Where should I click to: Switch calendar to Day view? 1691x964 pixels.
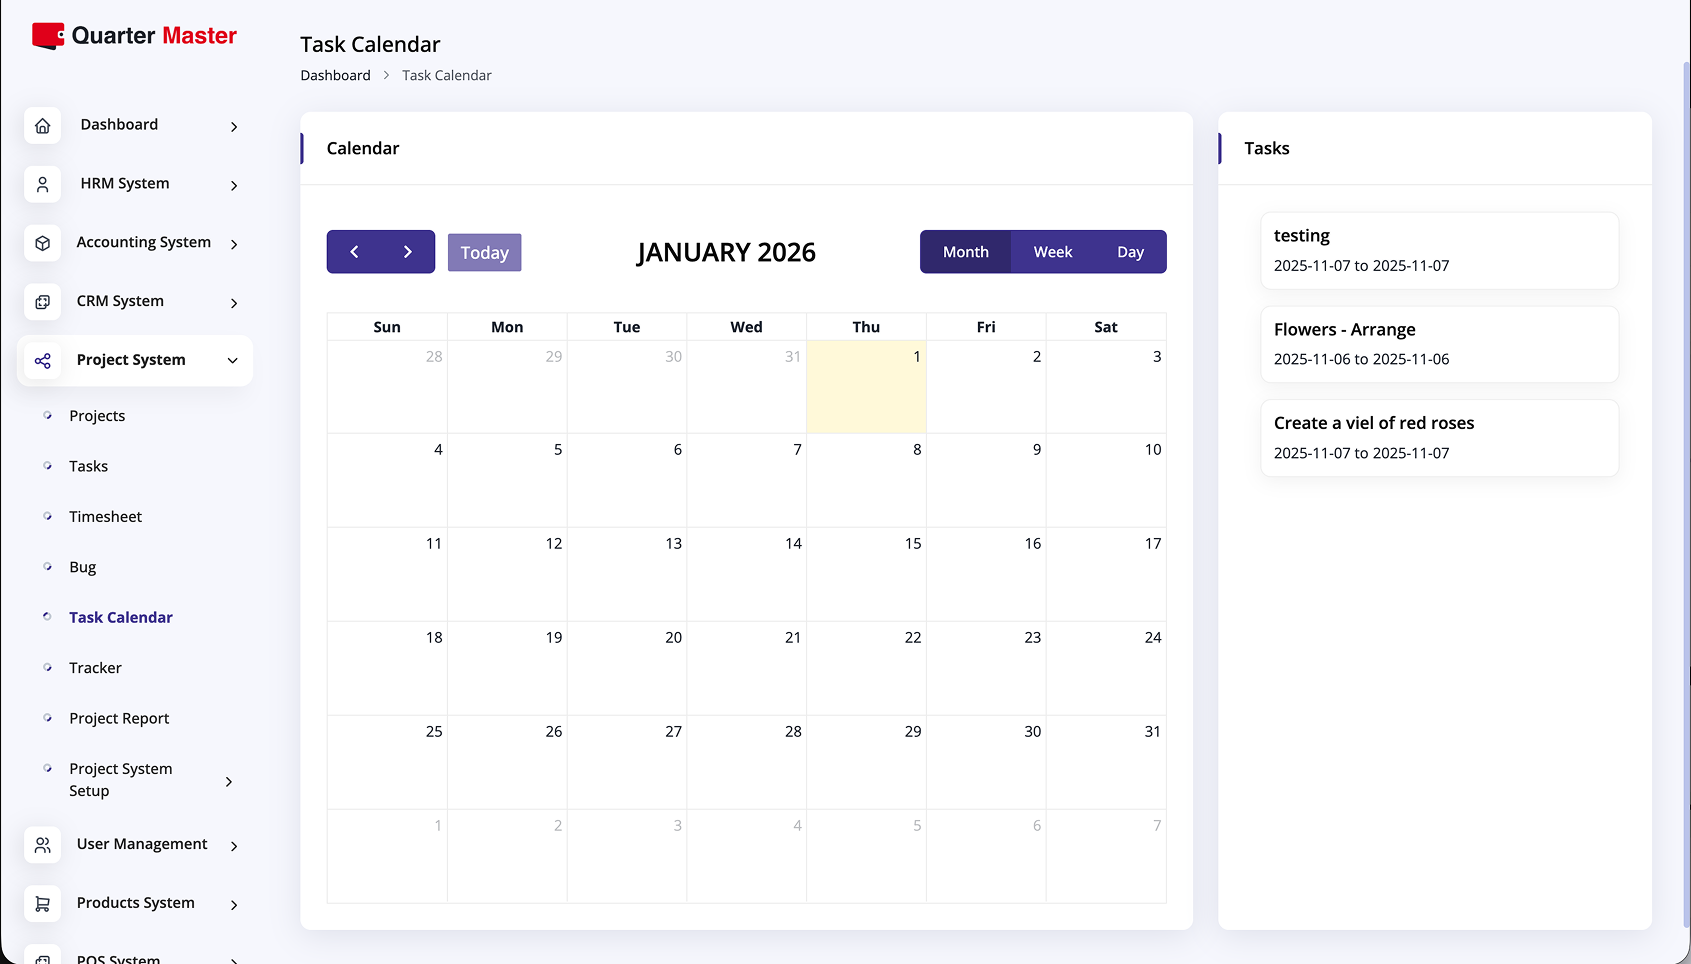click(1130, 251)
